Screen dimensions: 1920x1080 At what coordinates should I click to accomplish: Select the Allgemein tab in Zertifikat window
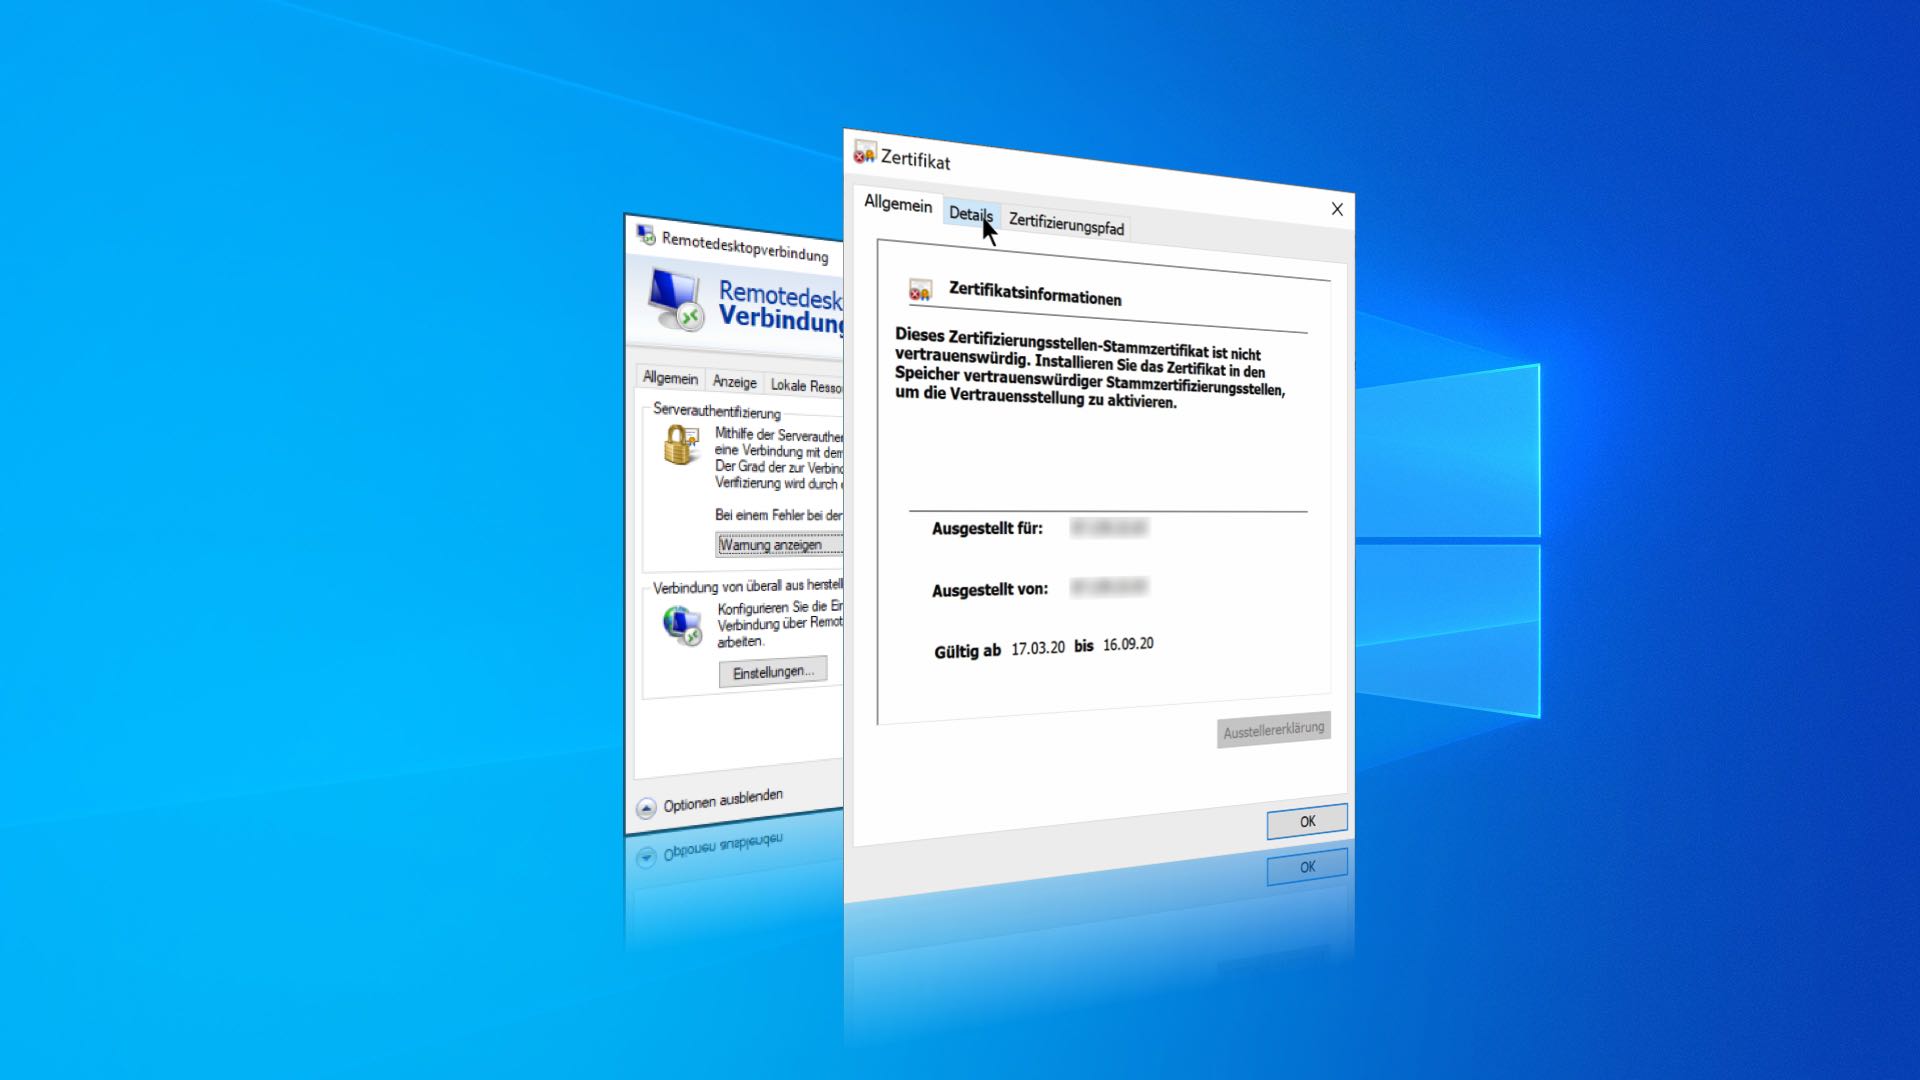898,203
